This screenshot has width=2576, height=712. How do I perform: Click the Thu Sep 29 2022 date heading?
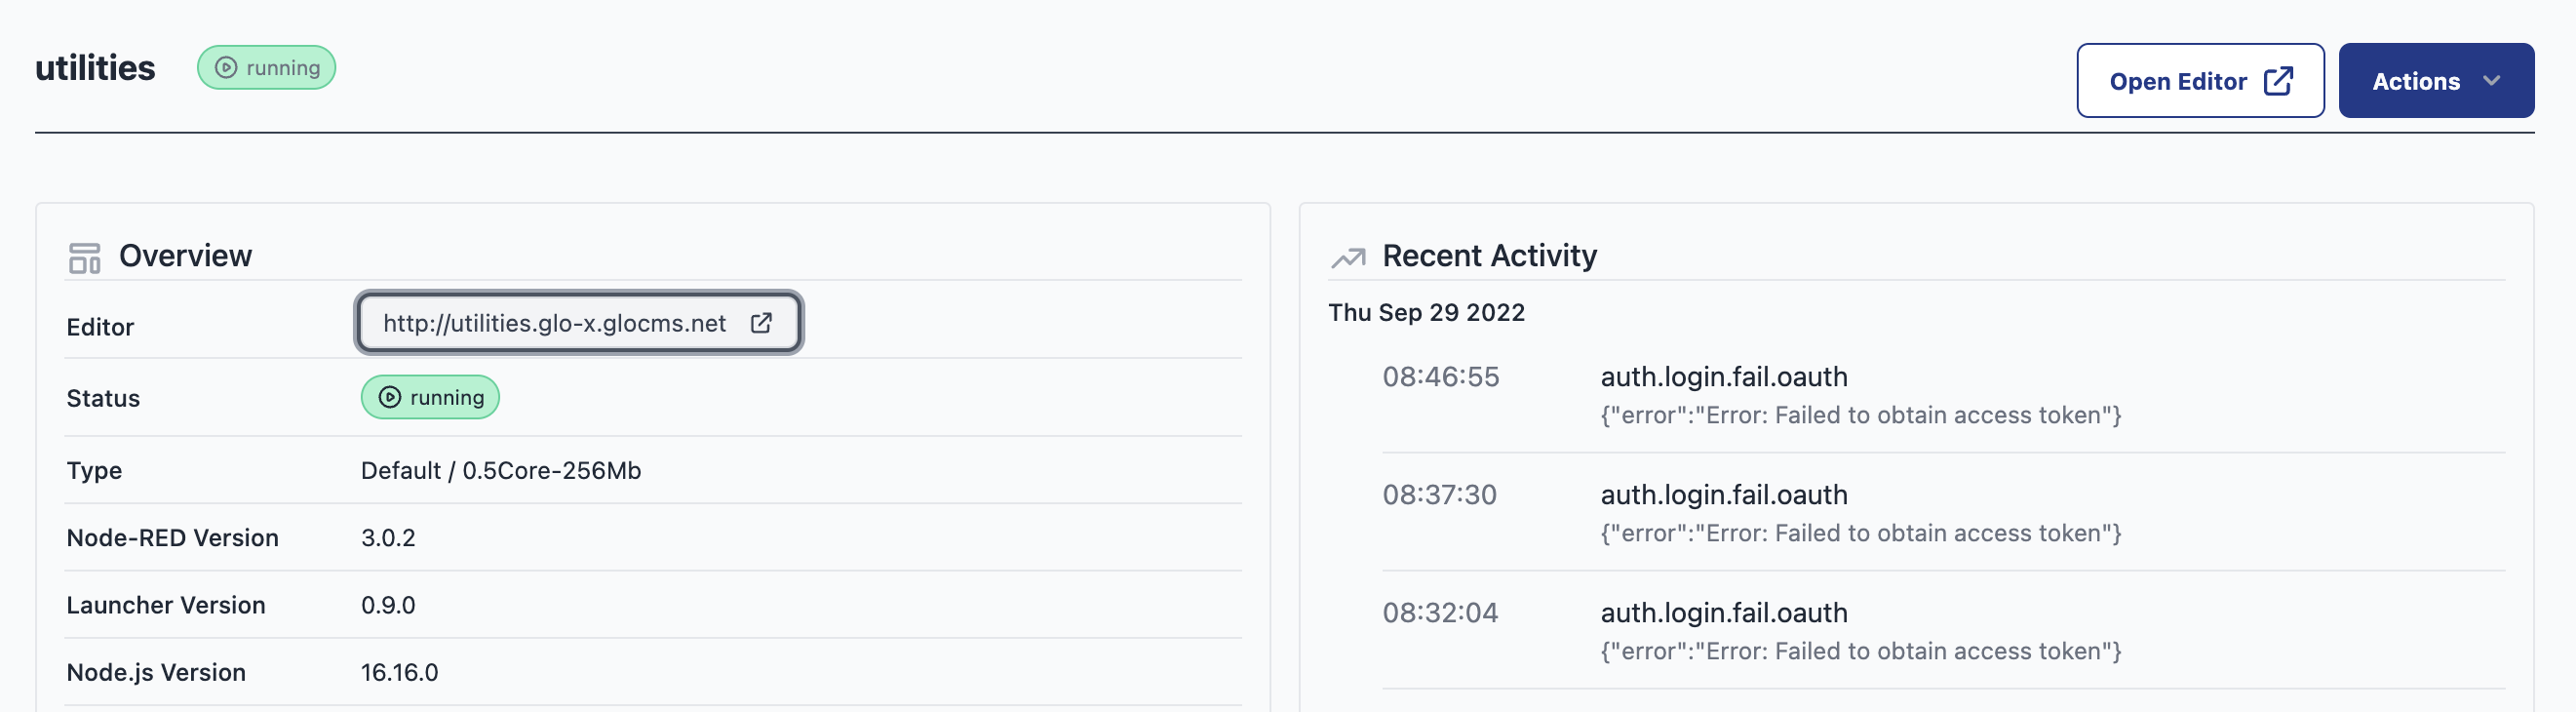click(1427, 312)
